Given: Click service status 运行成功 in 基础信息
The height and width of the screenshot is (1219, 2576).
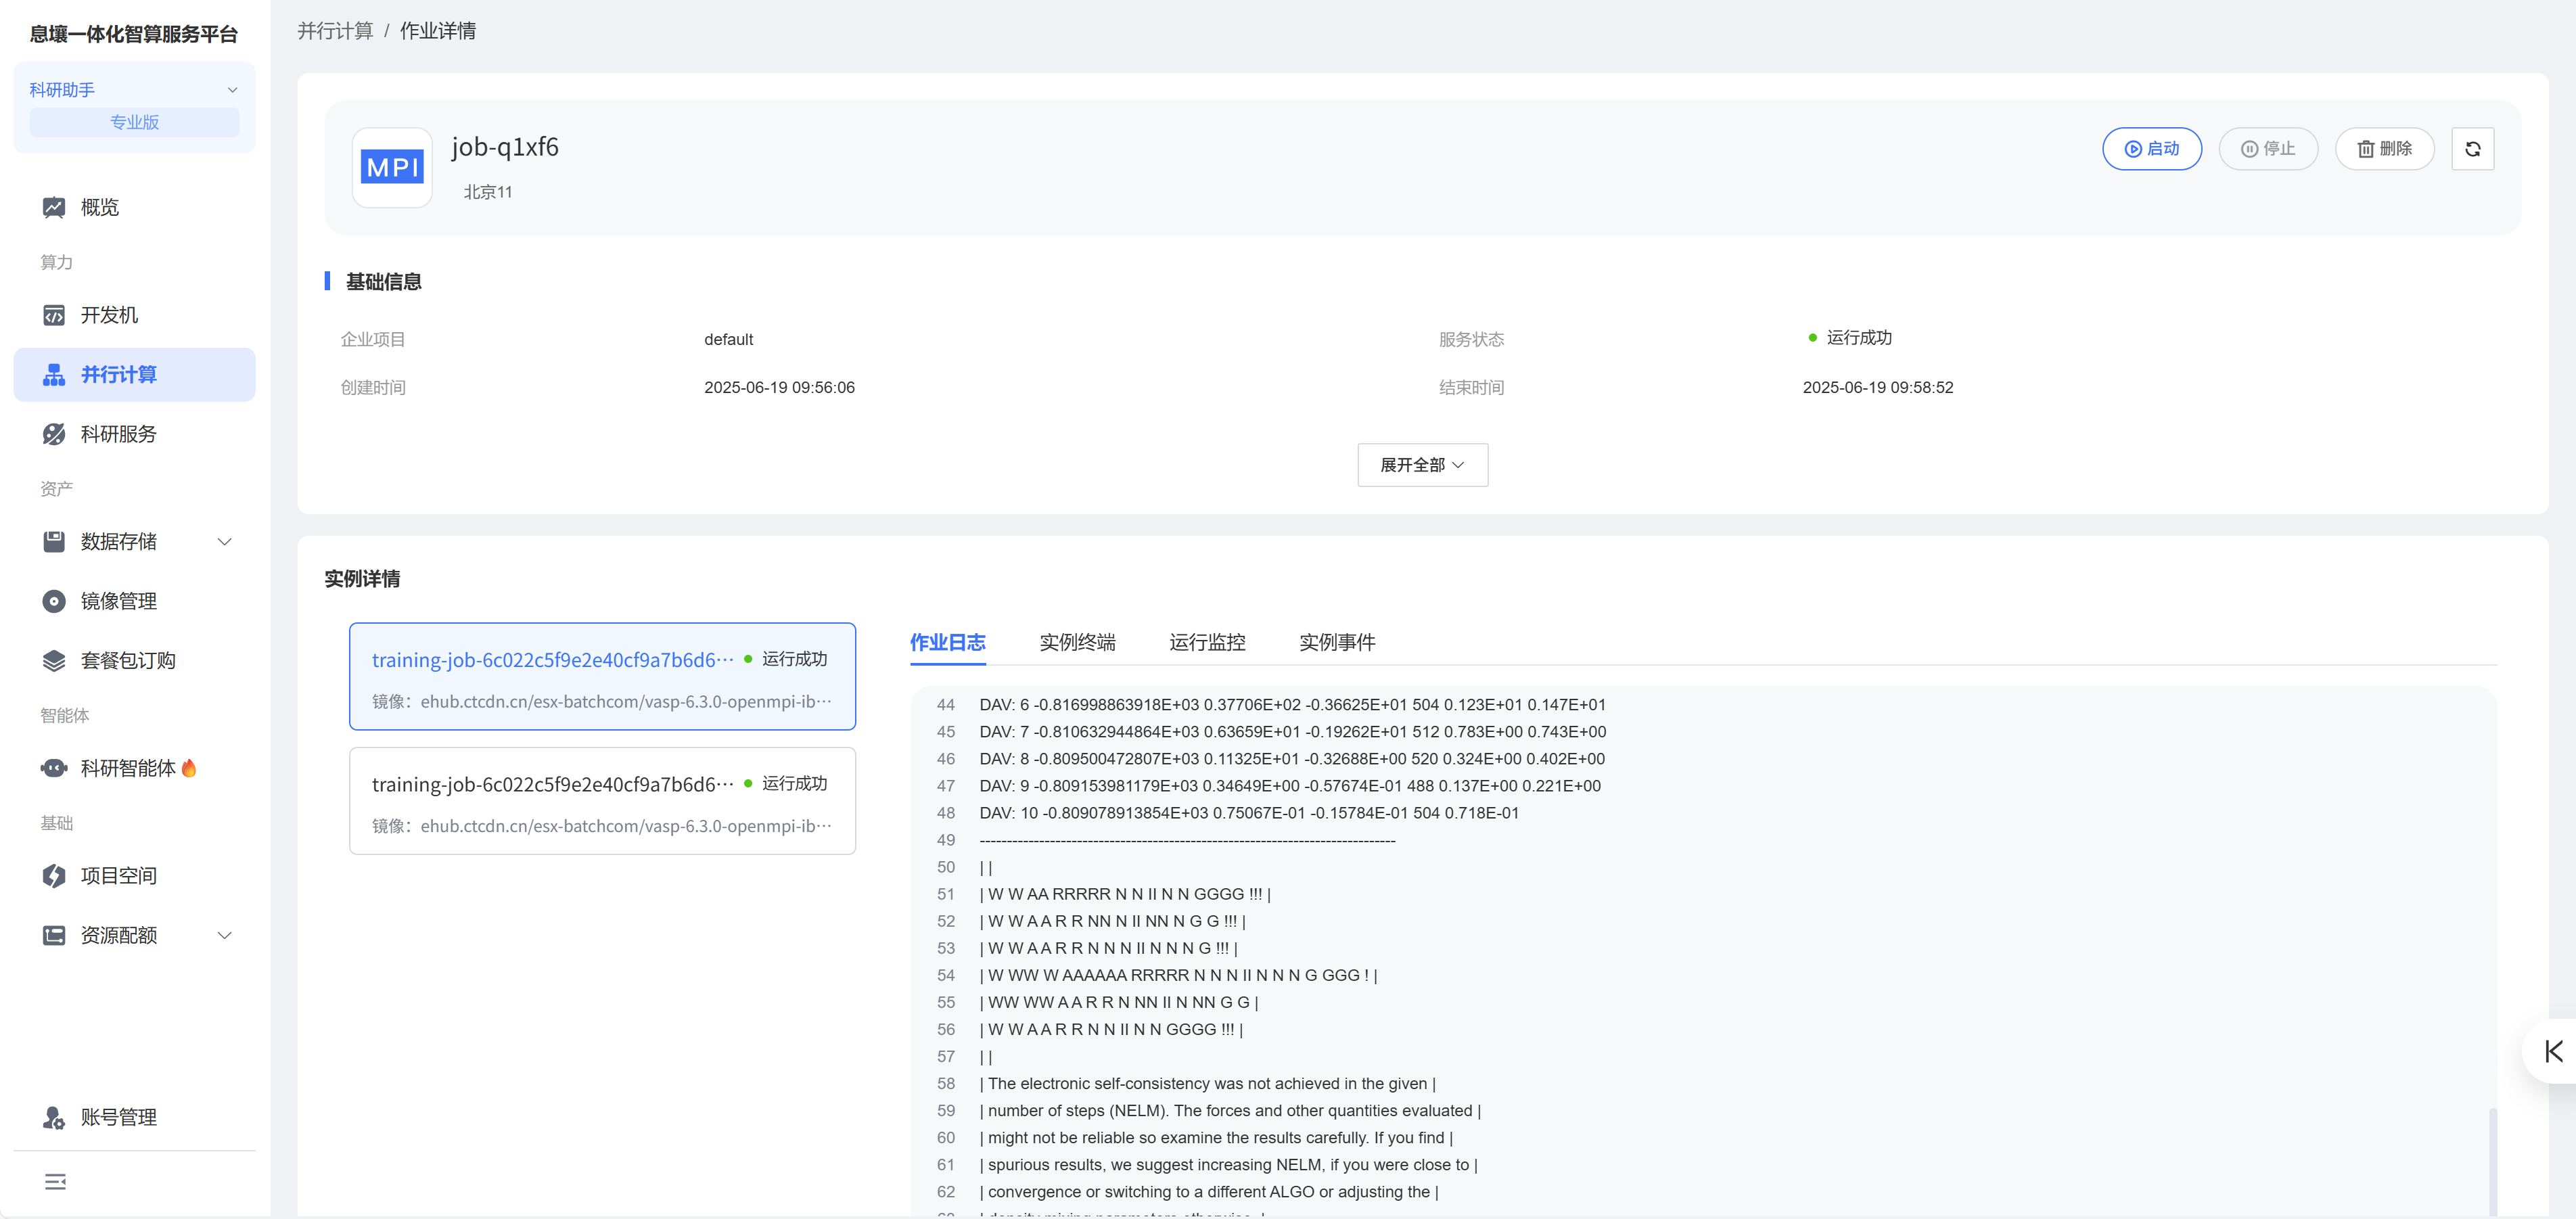Looking at the screenshot, I should (x=1858, y=338).
